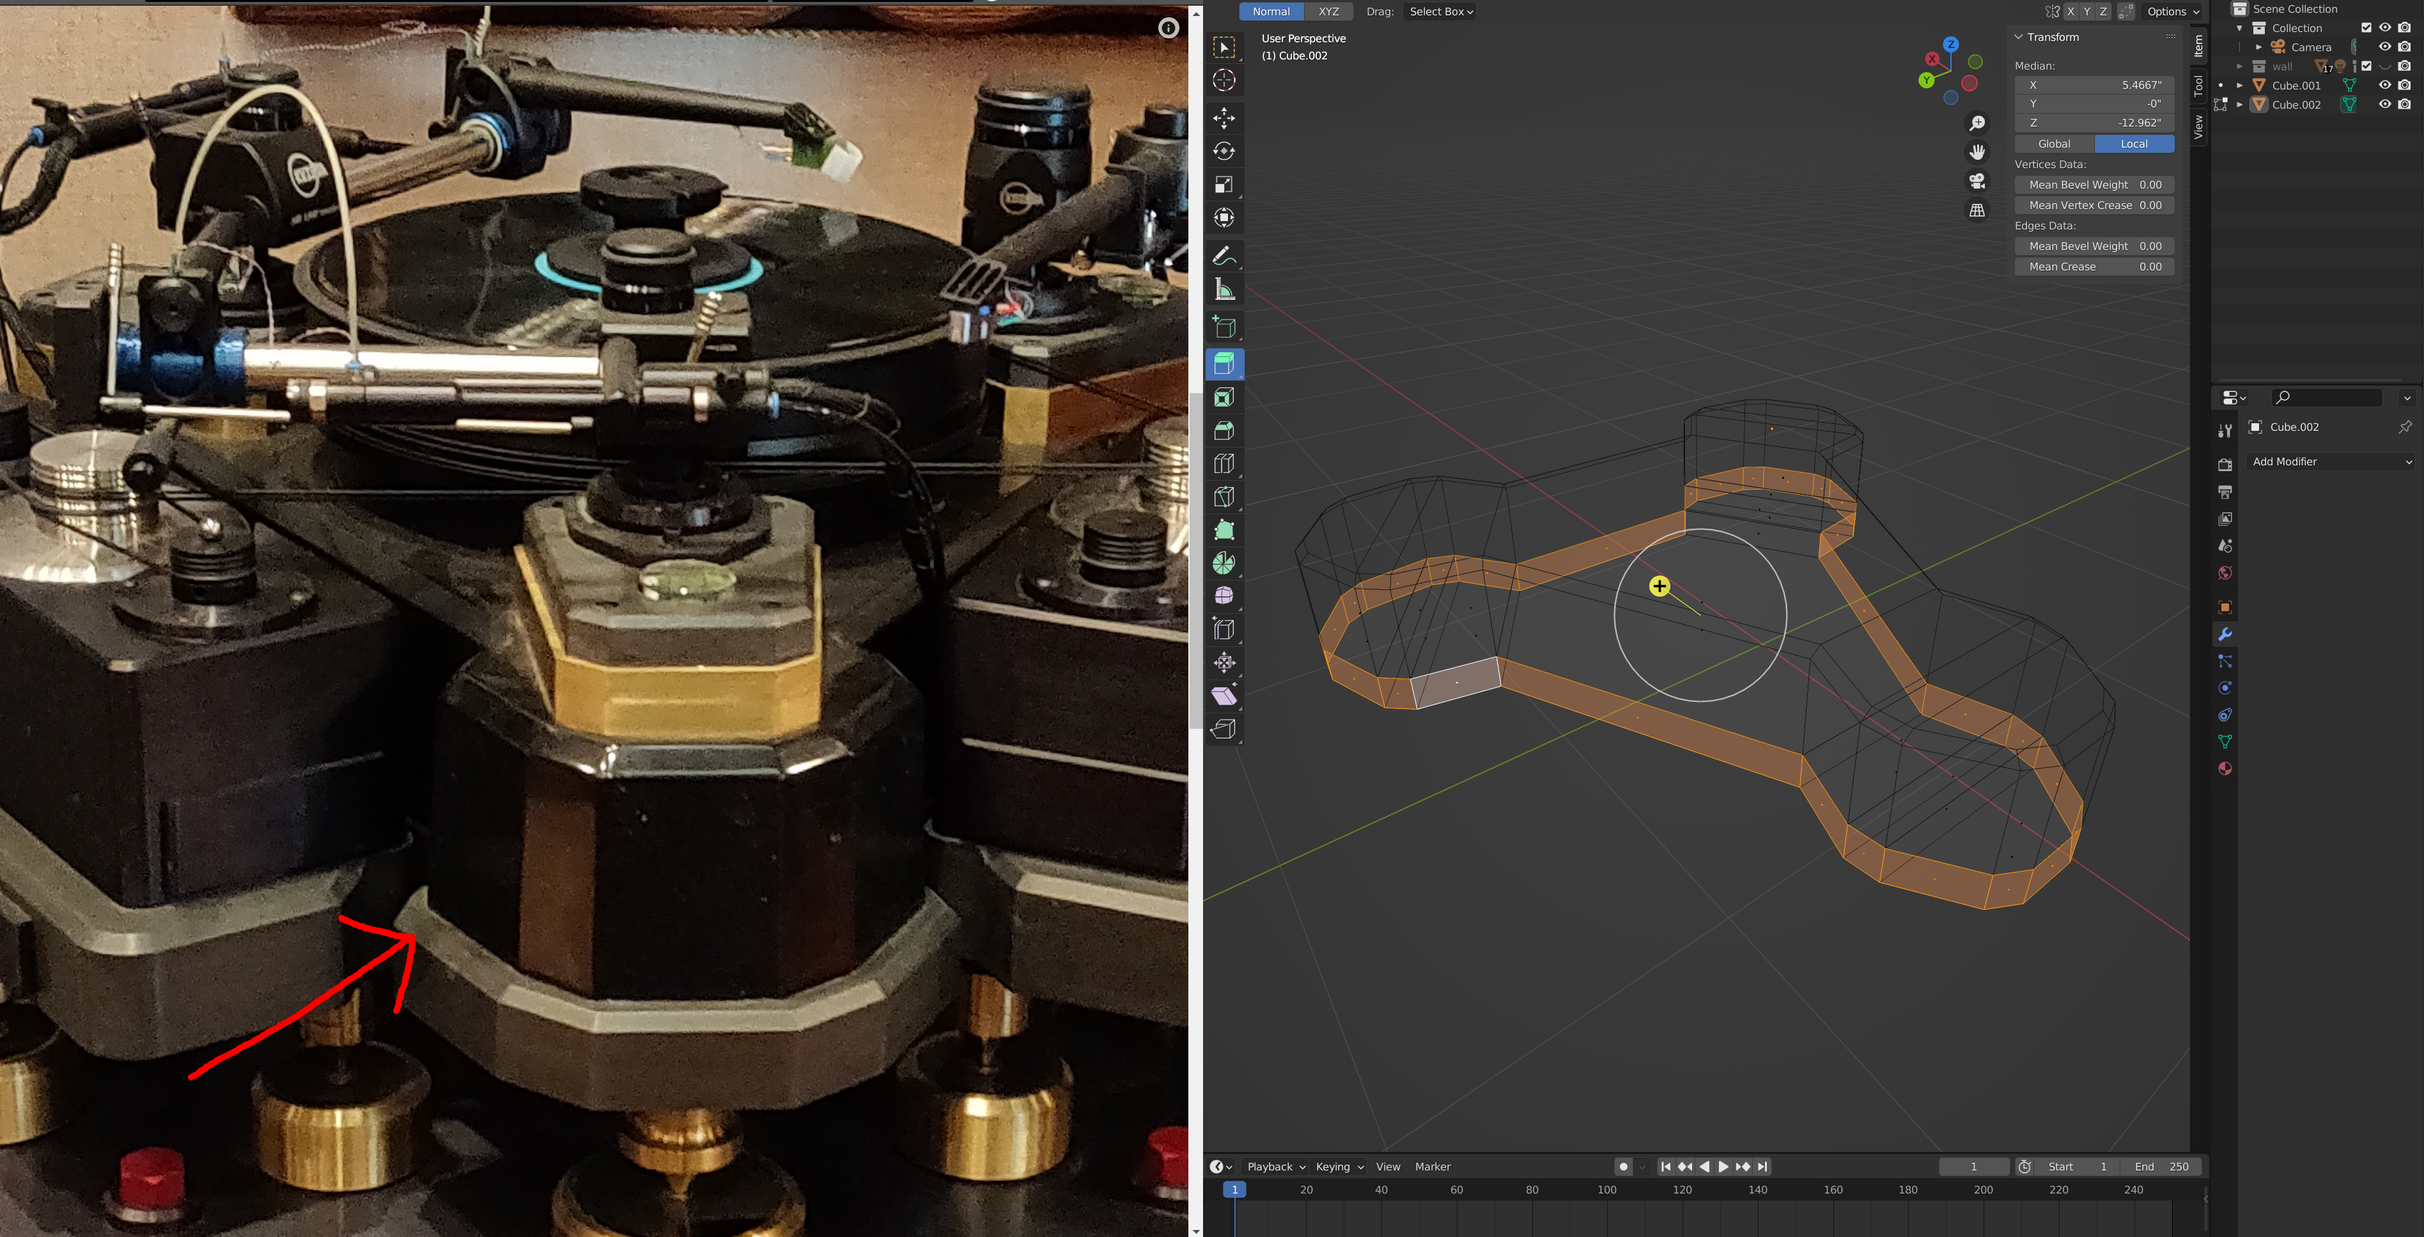This screenshot has width=2424, height=1237.
Task: Expand the Cube.002 tree item
Action: (2240, 104)
